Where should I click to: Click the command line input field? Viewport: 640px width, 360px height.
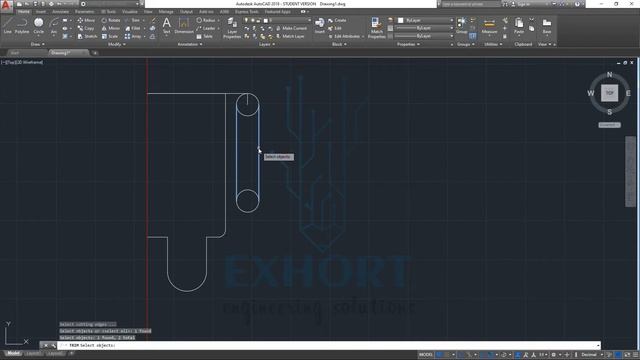pyautogui.click(x=329, y=345)
